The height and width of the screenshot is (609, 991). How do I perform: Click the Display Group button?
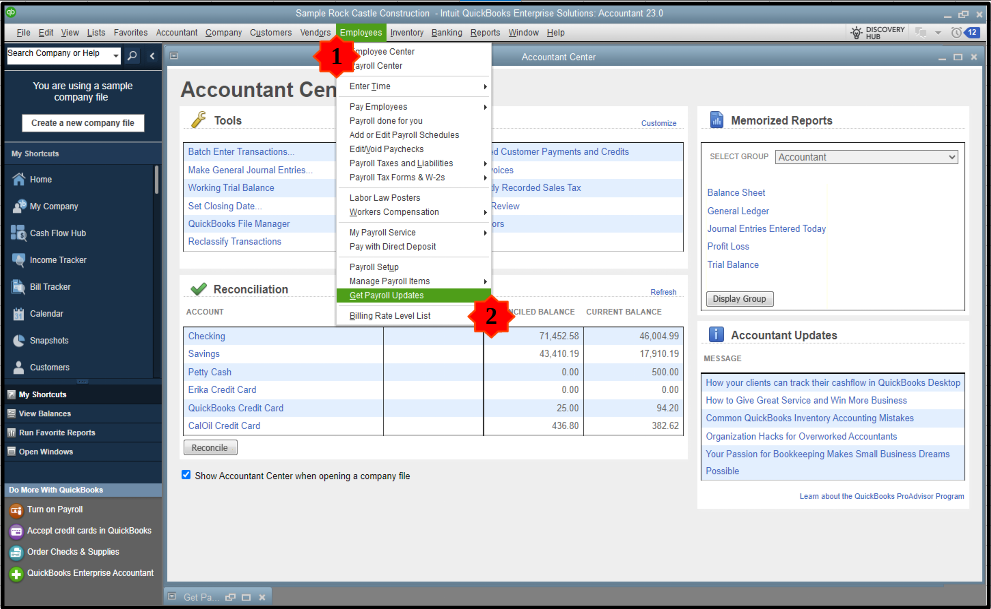pyautogui.click(x=739, y=299)
